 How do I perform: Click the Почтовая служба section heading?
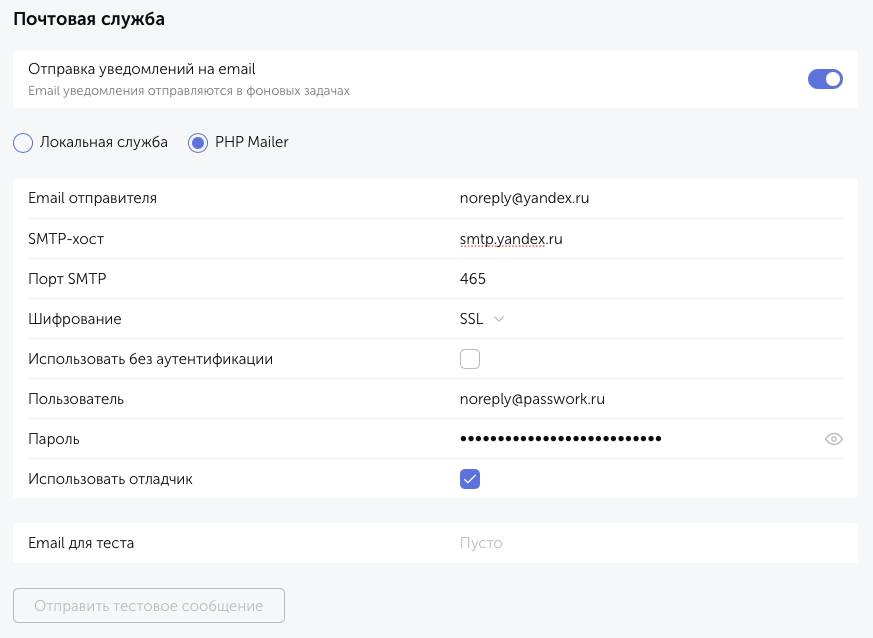pos(89,19)
